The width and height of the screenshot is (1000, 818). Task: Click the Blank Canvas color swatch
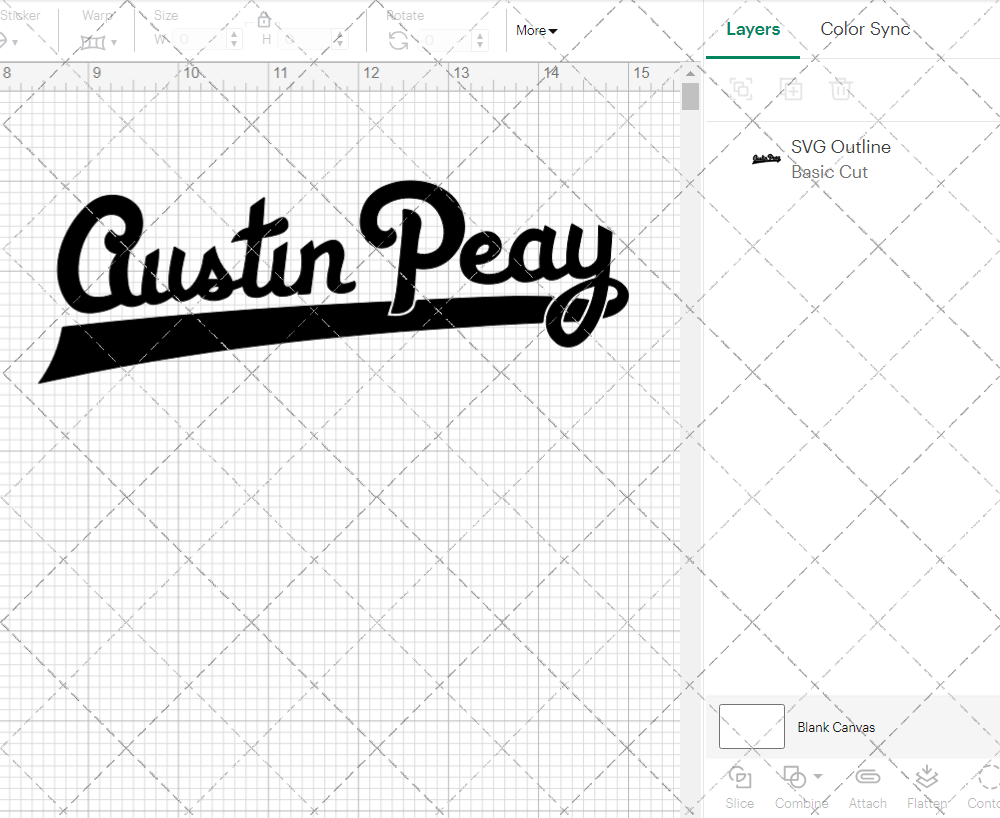click(751, 727)
